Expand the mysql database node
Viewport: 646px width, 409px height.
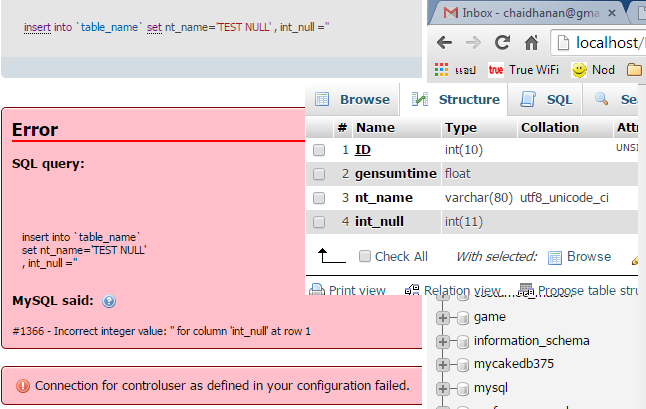pyautogui.click(x=443, y=388)
